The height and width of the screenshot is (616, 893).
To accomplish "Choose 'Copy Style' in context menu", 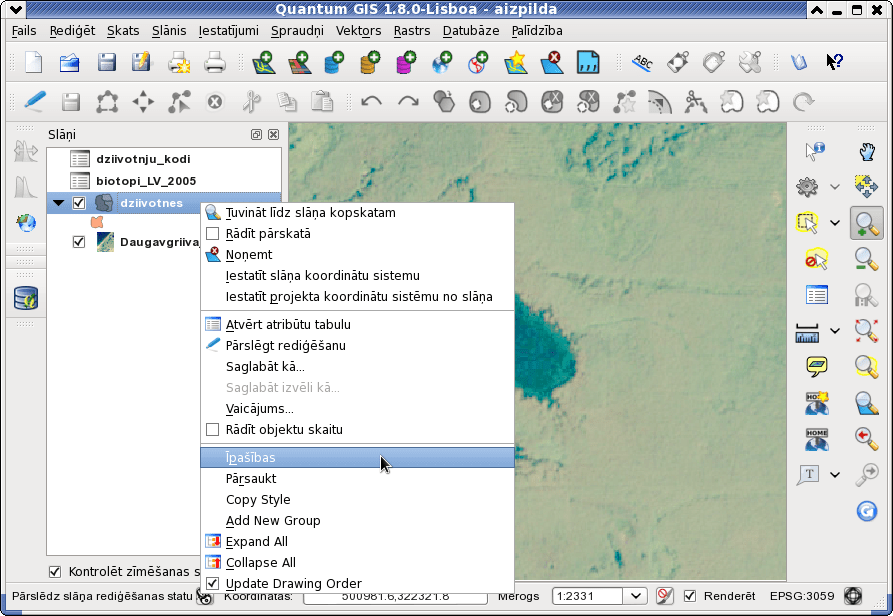I will [357, 499].
